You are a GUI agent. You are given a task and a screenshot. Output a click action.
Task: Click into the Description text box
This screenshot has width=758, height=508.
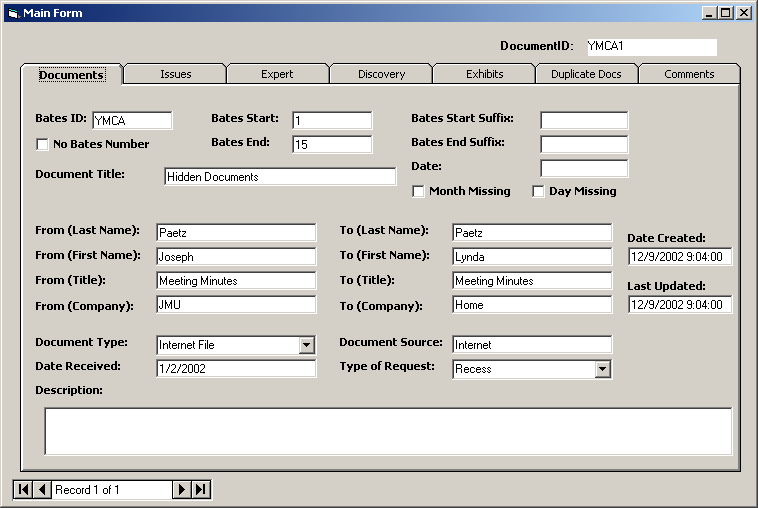pos(388,431)
